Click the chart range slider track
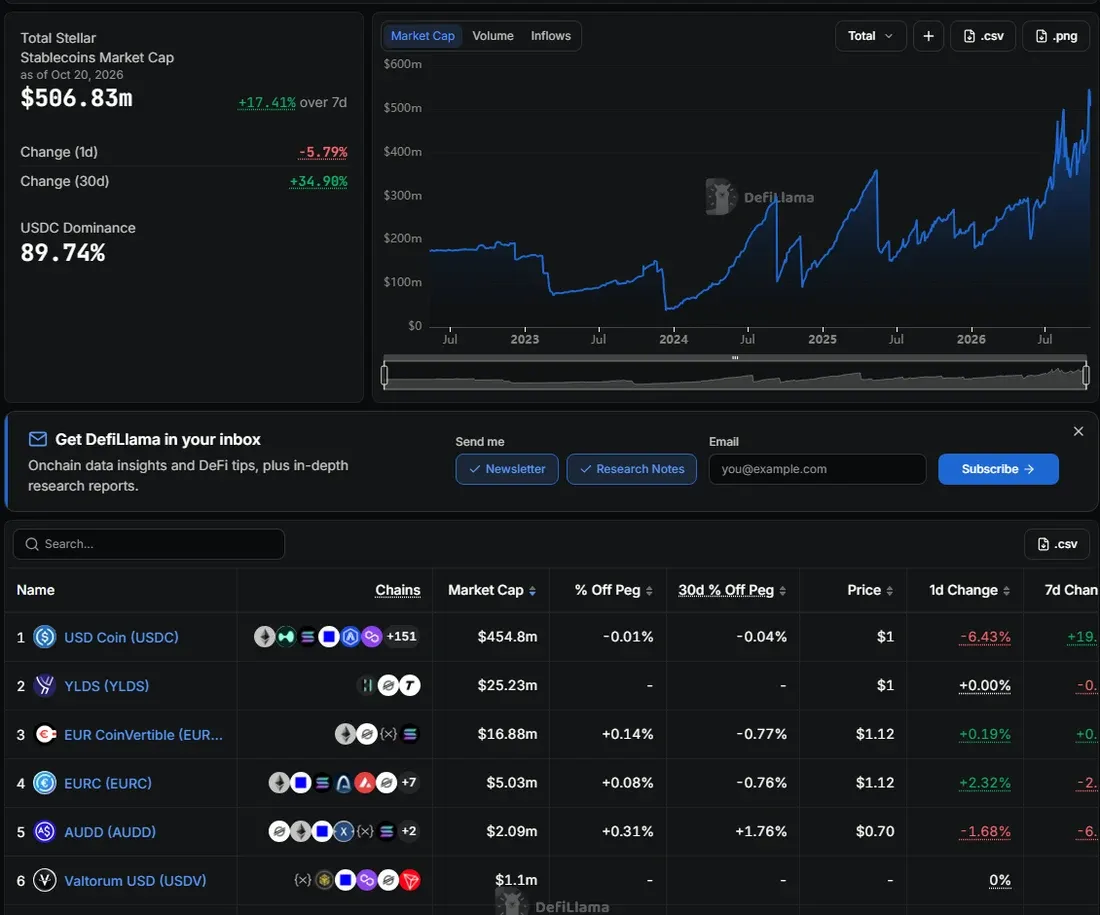 735,375
